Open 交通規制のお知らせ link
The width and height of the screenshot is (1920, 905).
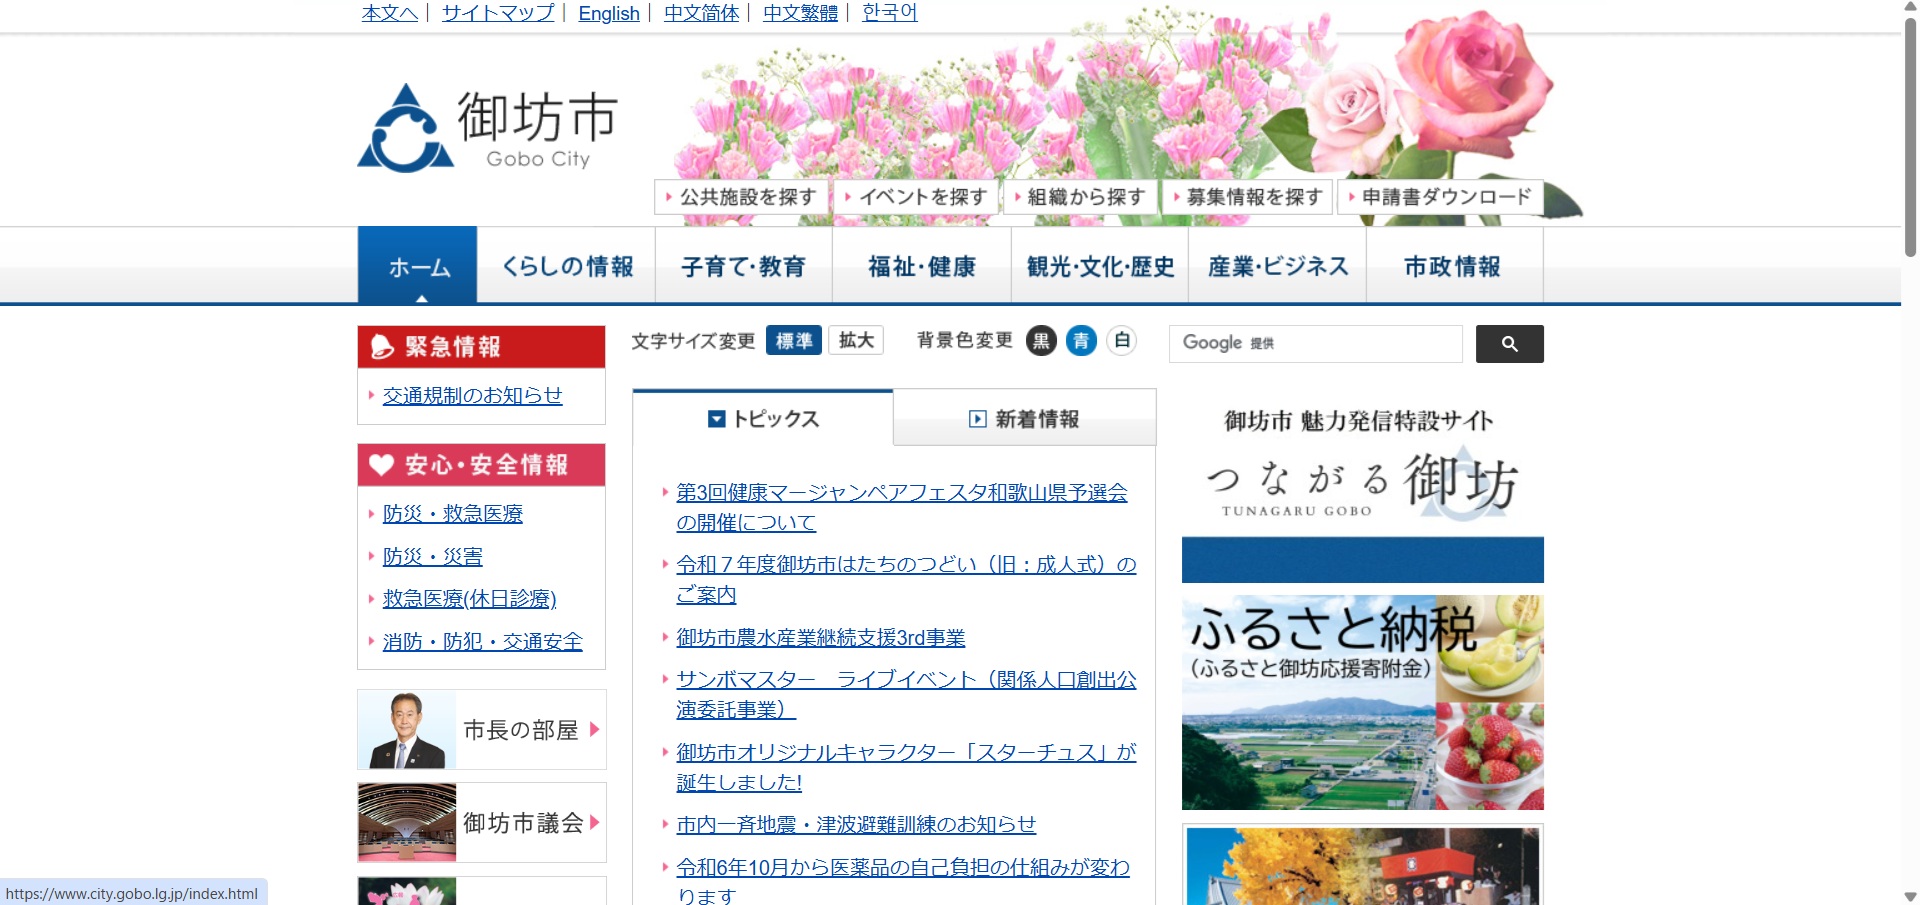pos(472,396)
